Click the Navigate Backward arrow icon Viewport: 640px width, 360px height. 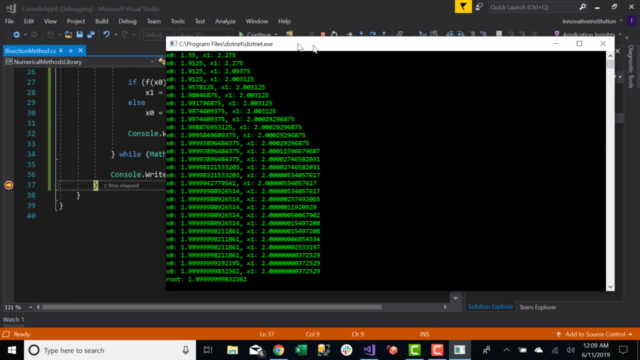(16, 35)
